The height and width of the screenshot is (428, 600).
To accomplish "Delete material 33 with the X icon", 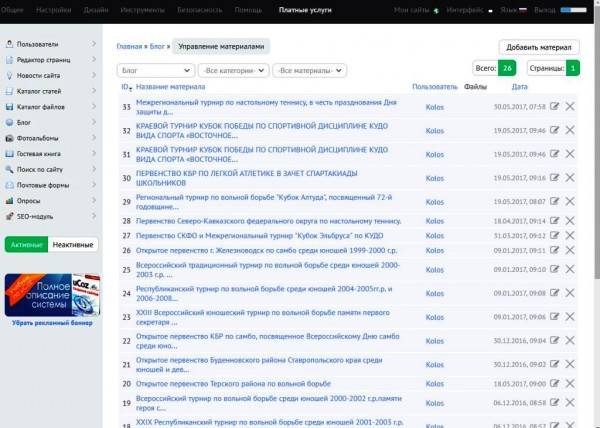I will (x=570, y=106).
